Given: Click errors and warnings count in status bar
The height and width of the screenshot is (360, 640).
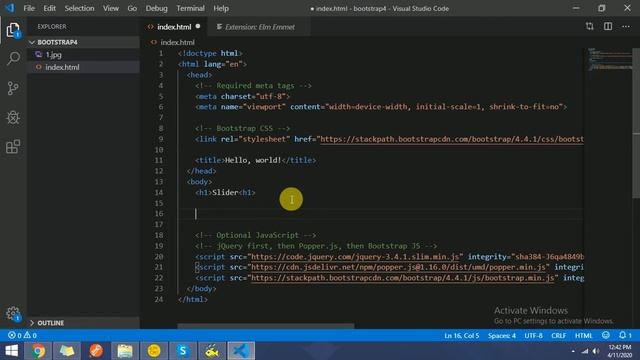Looking at the screenshot, I should pyautogui.click(x=22, y=335).
